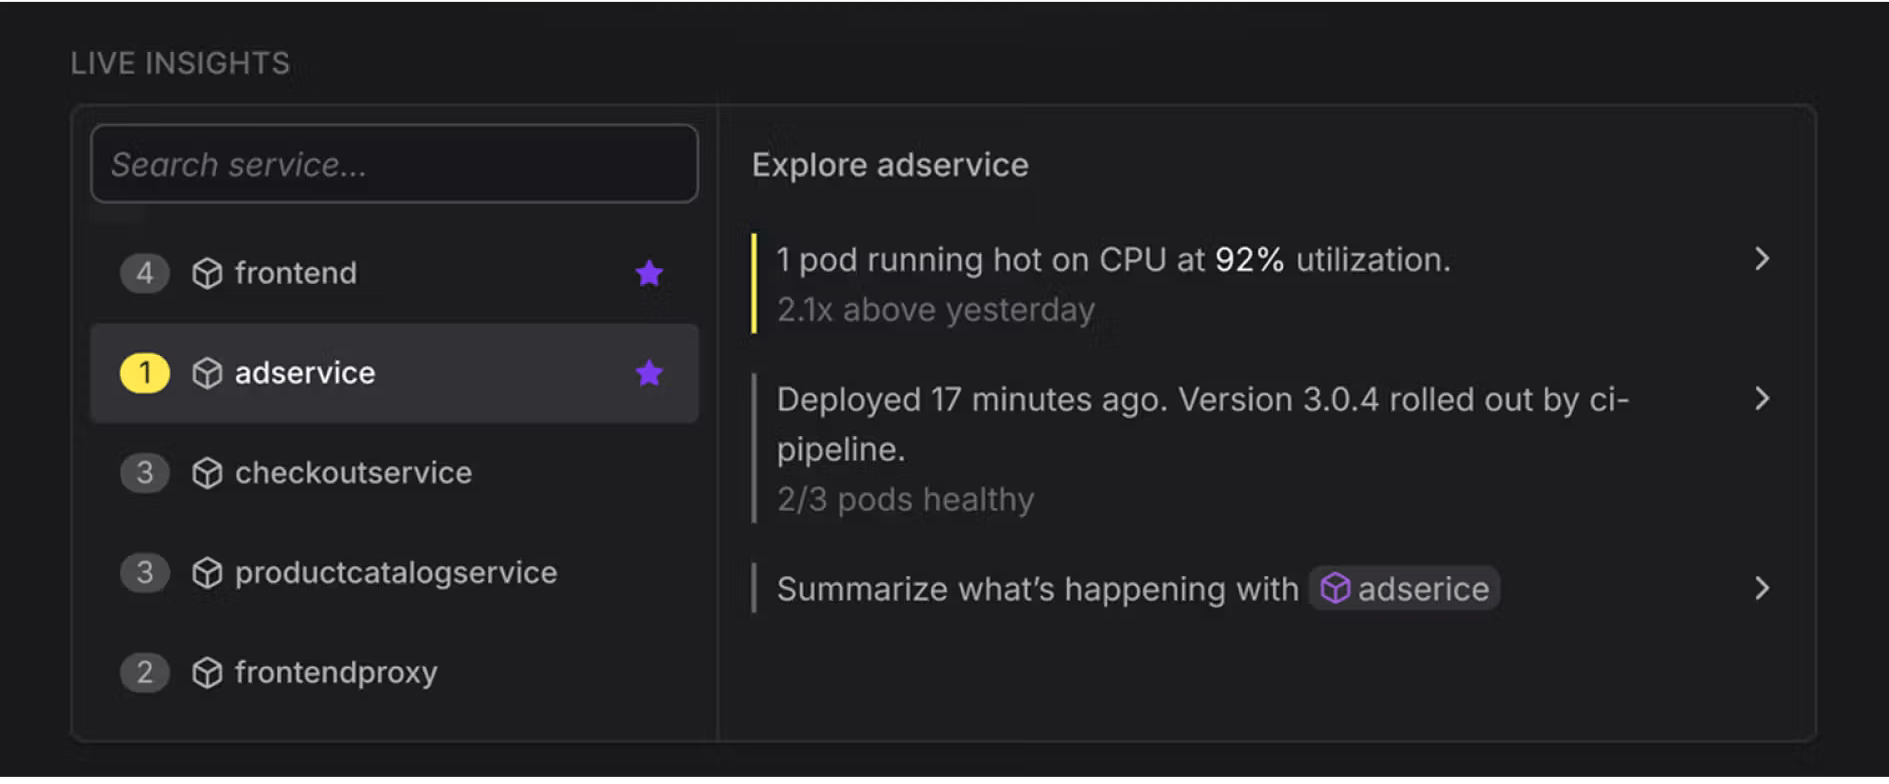Unfavorite frontend with its purple star
The width and height of the screenshot is (1889, 784).
pos(649,273)
